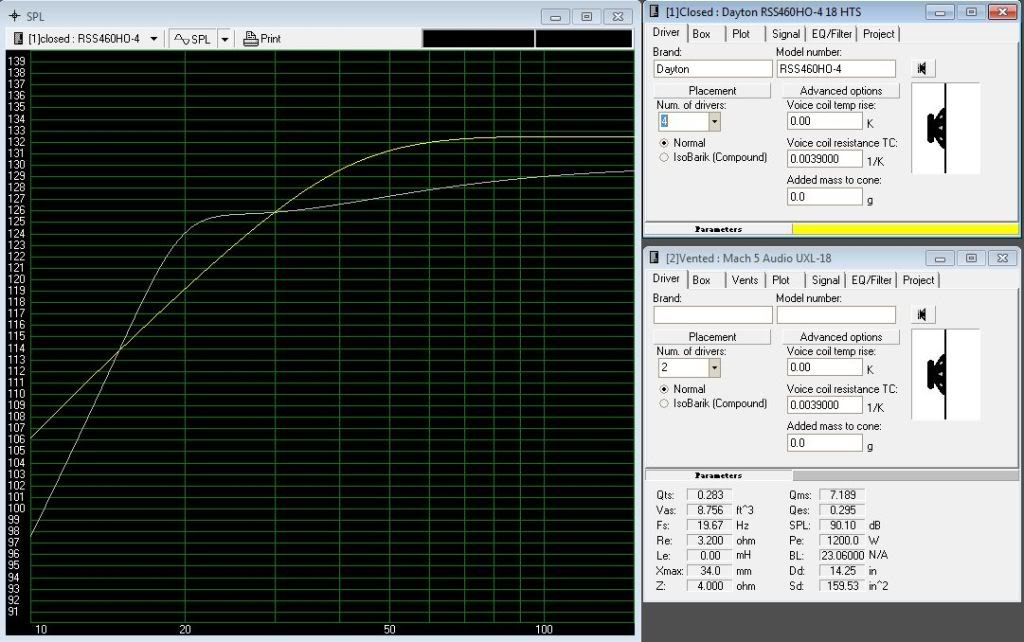Screen dimensions: 1024x642
Task: Click the Brand field containing Dayton
Action: point(712,69)
